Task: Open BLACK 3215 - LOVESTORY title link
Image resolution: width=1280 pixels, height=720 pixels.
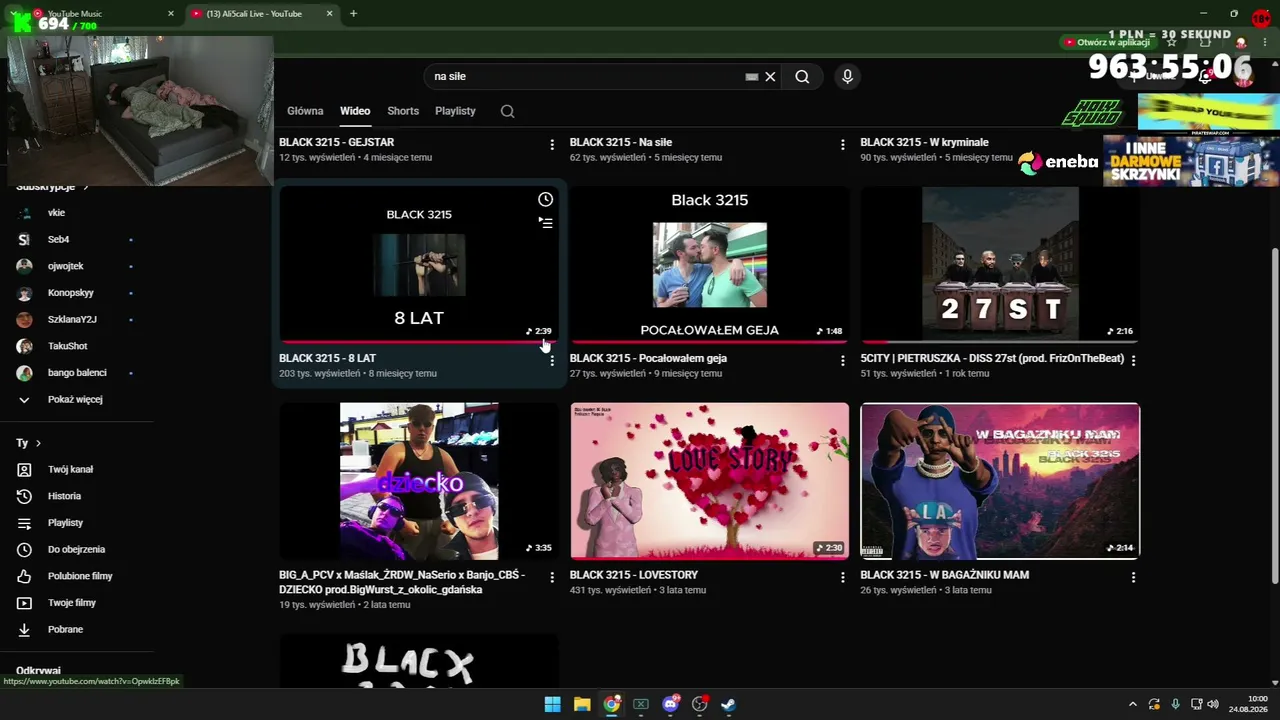Action: (634, 575)
